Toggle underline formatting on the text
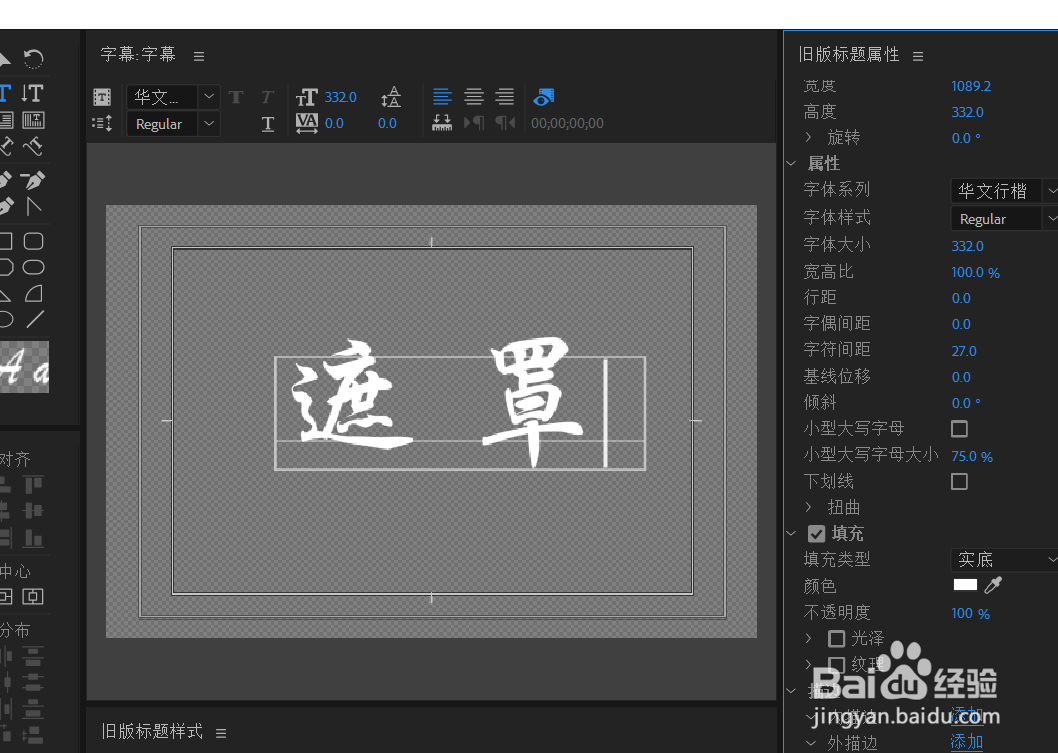The width and height of the screenshot is (1058, 753). (267, 124)
